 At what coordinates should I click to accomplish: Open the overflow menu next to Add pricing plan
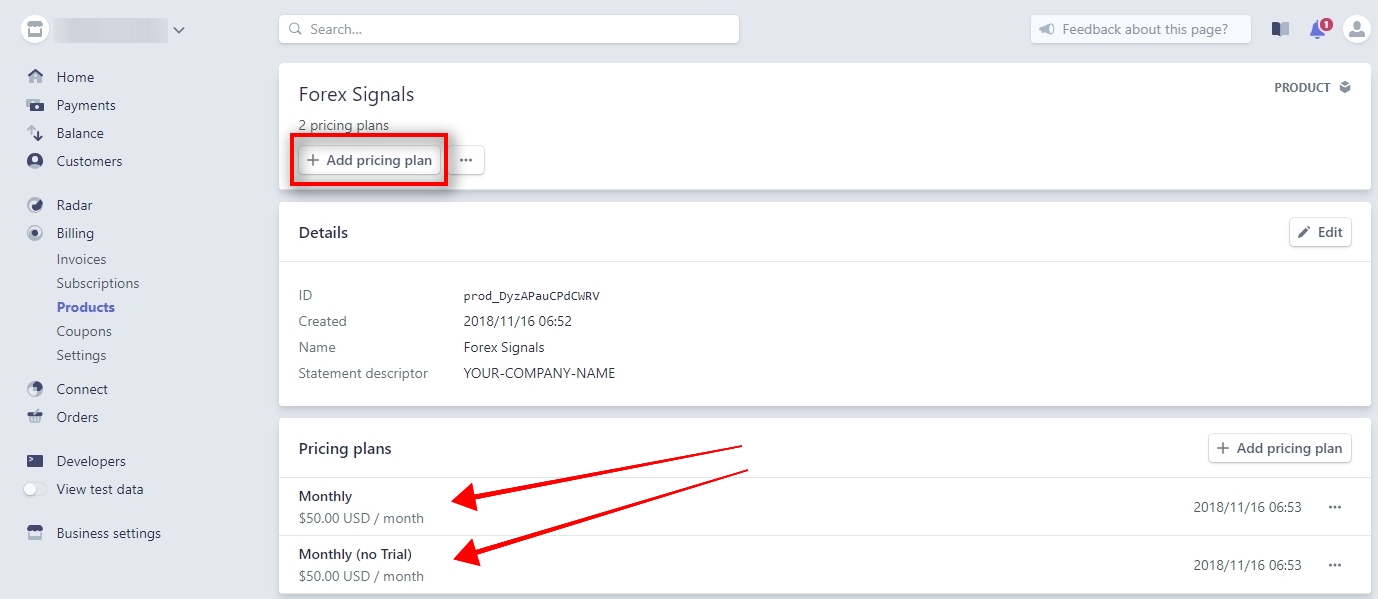tap(466, 160)
